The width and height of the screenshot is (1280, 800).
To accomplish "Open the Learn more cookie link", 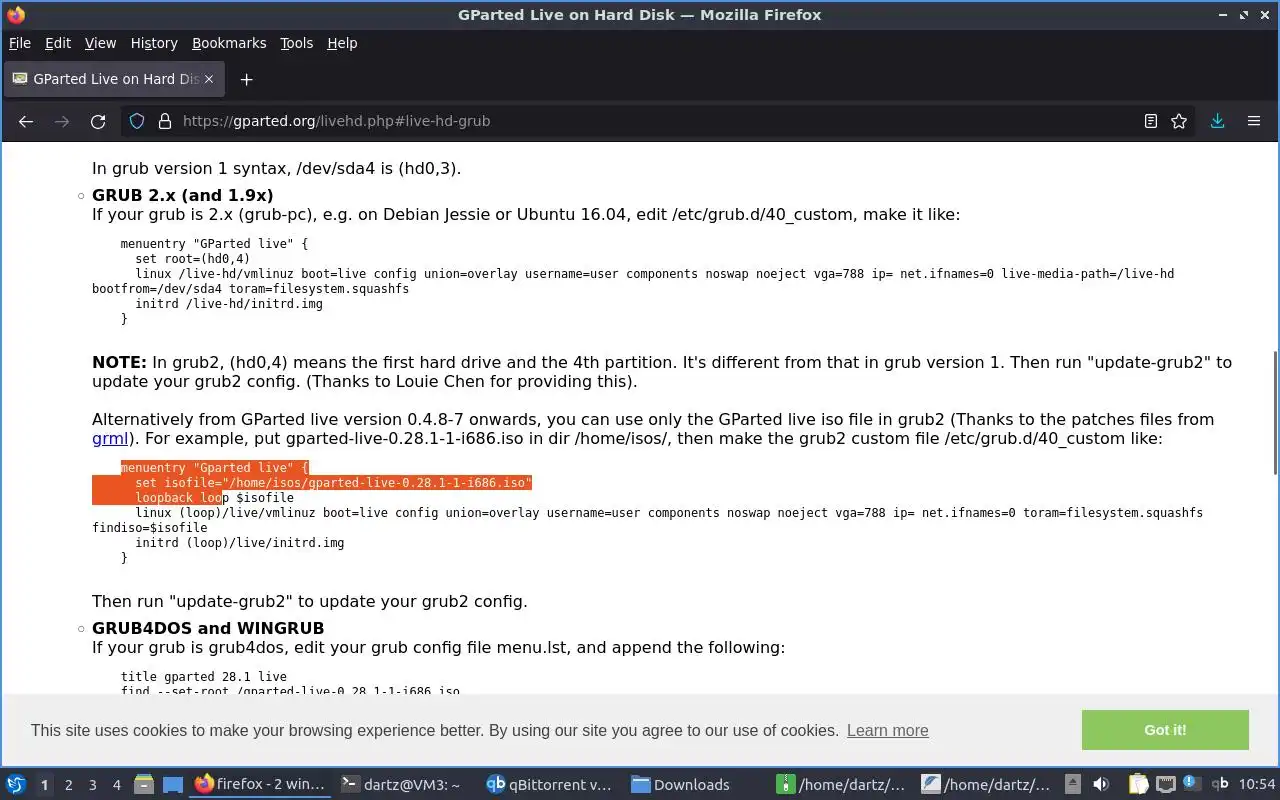I will 887,730.
